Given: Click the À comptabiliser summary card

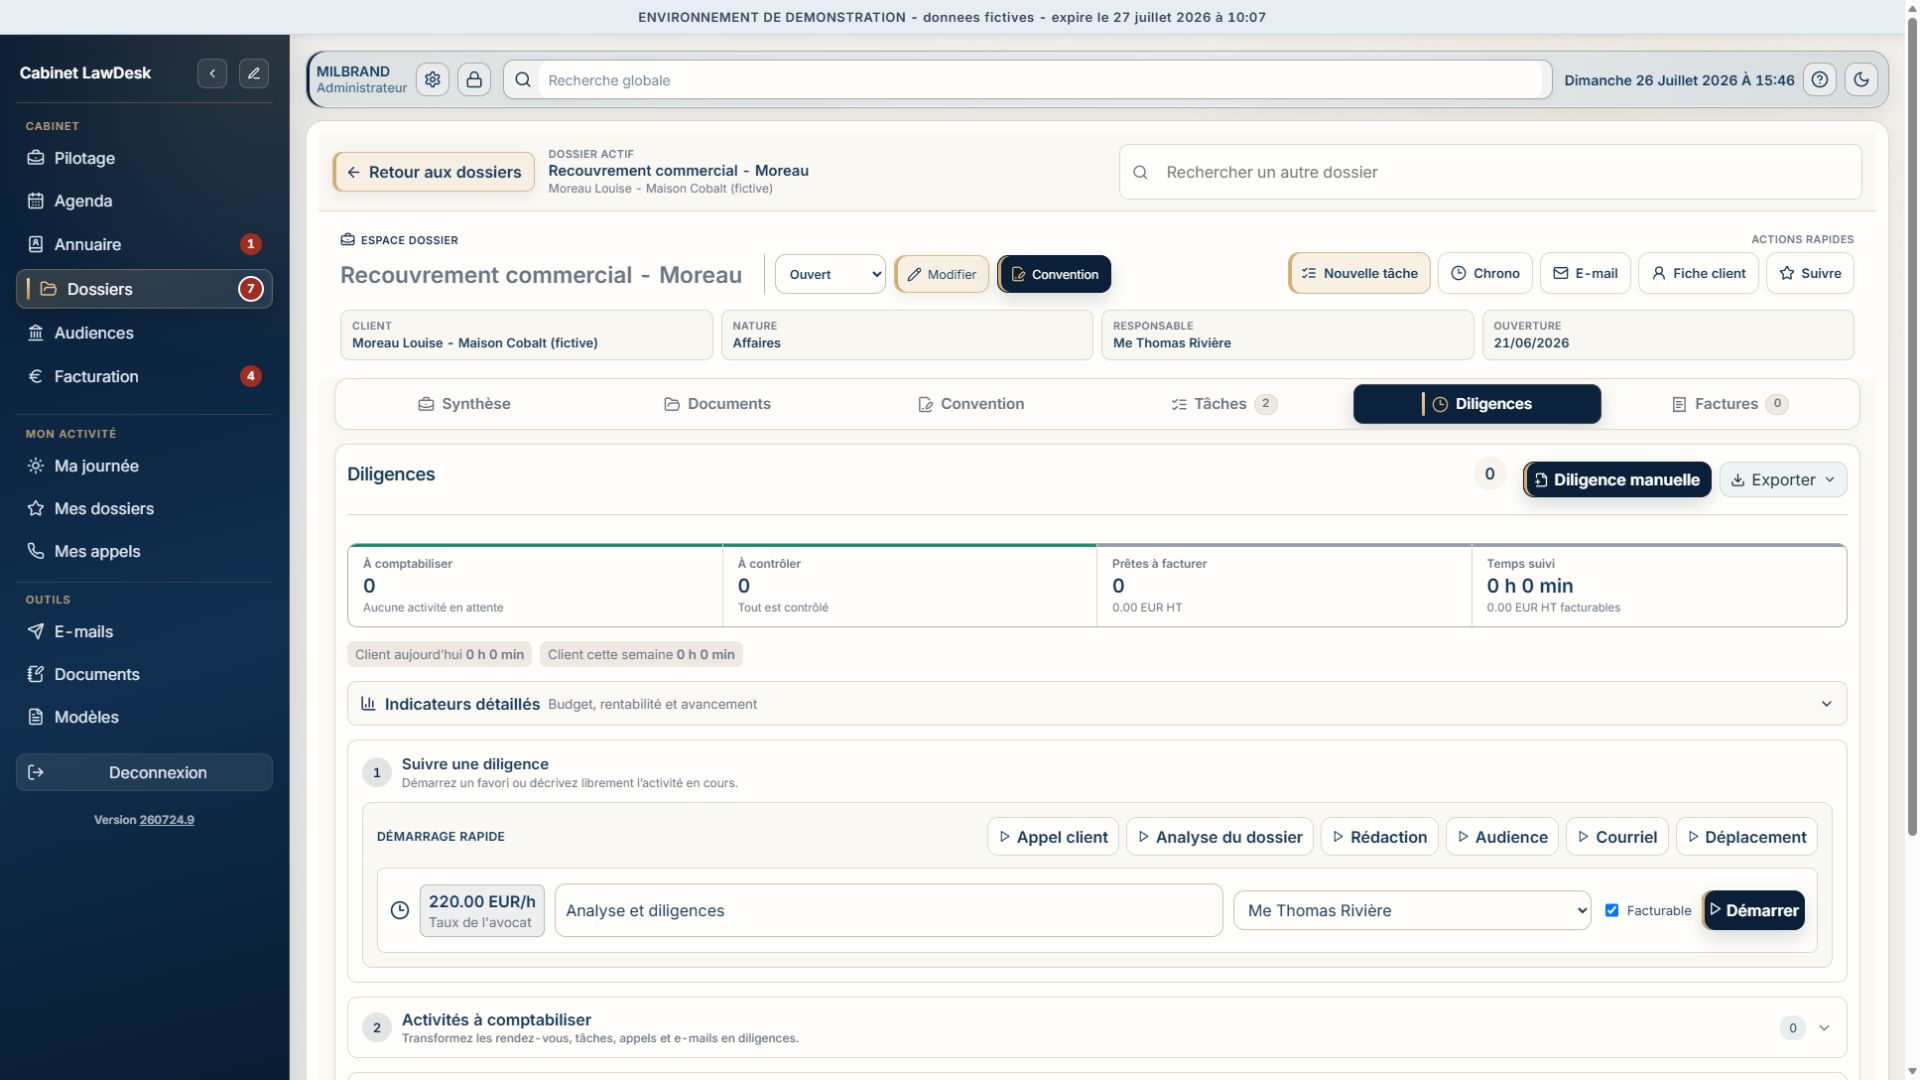Looking at the screenshot, I should [535, 586].
